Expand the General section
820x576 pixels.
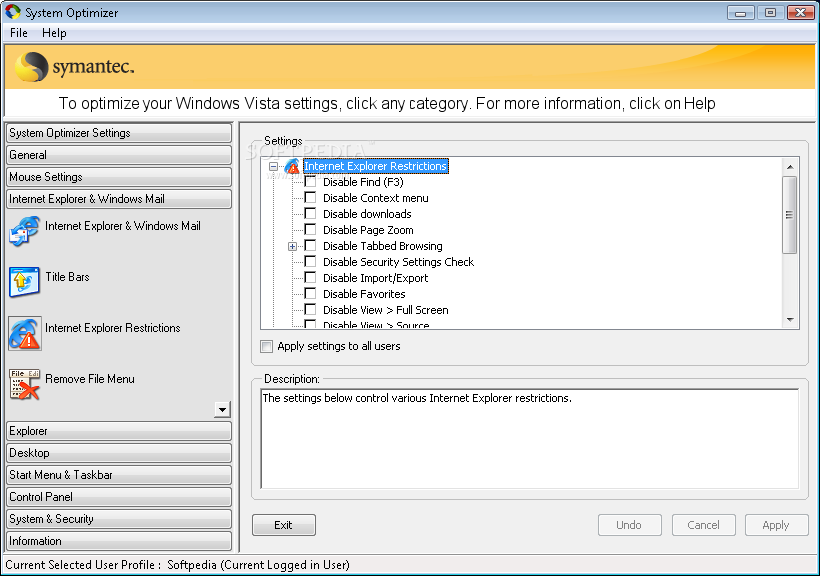pos(119,155)
